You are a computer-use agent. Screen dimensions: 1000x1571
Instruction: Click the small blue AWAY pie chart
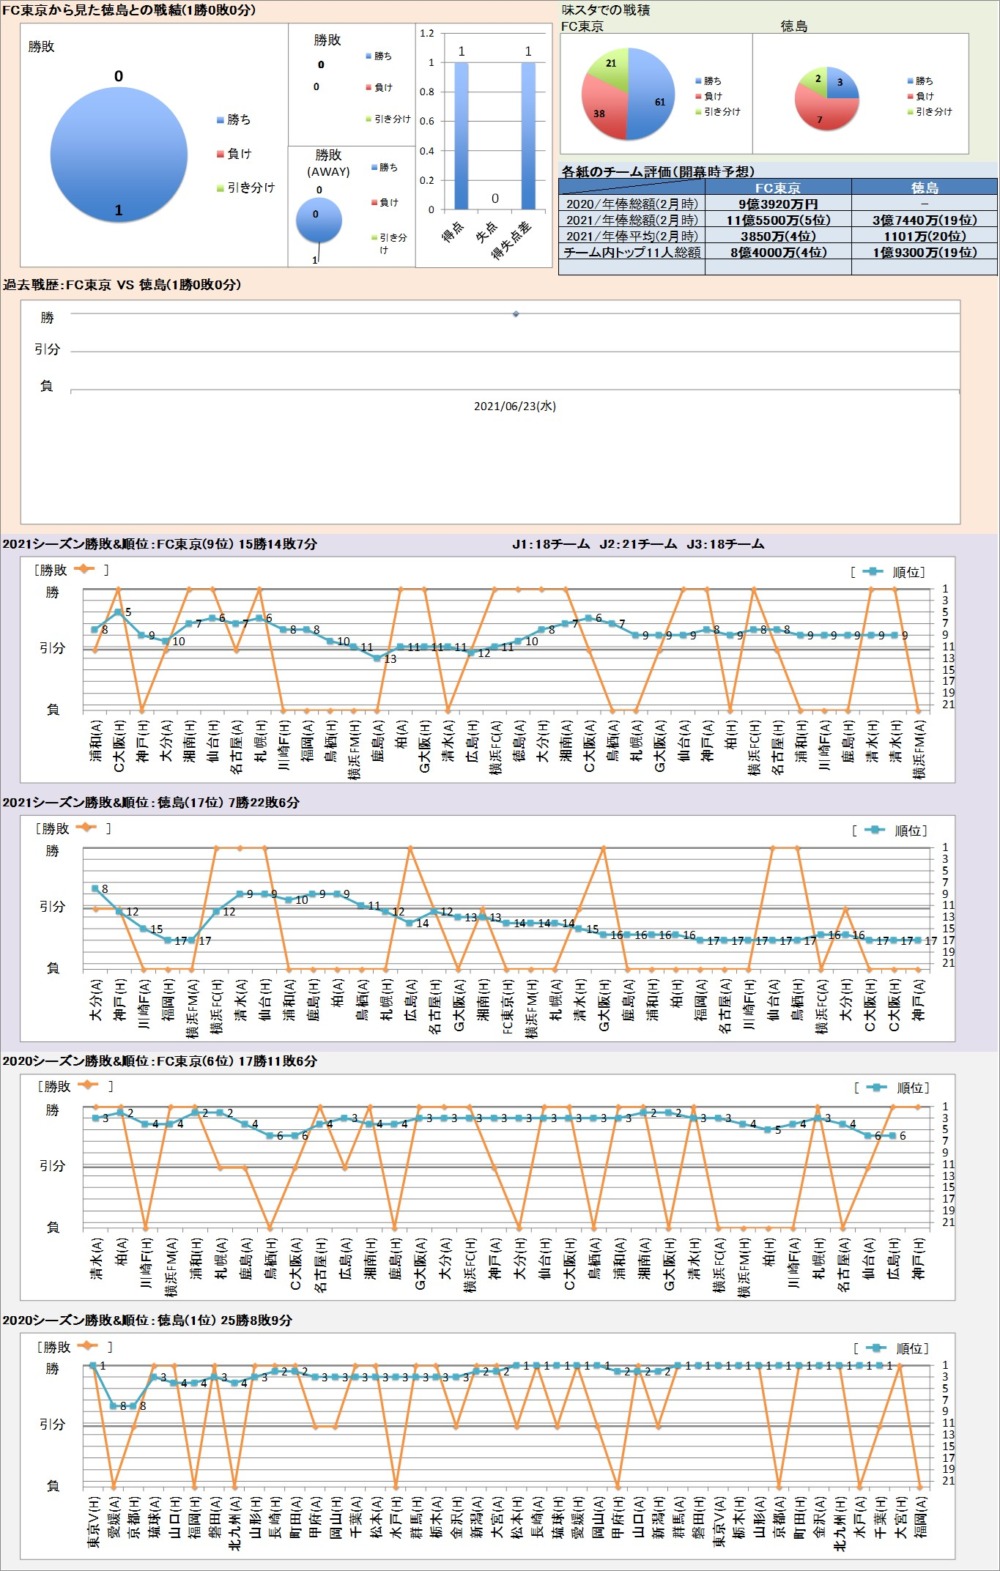[319, 219]
